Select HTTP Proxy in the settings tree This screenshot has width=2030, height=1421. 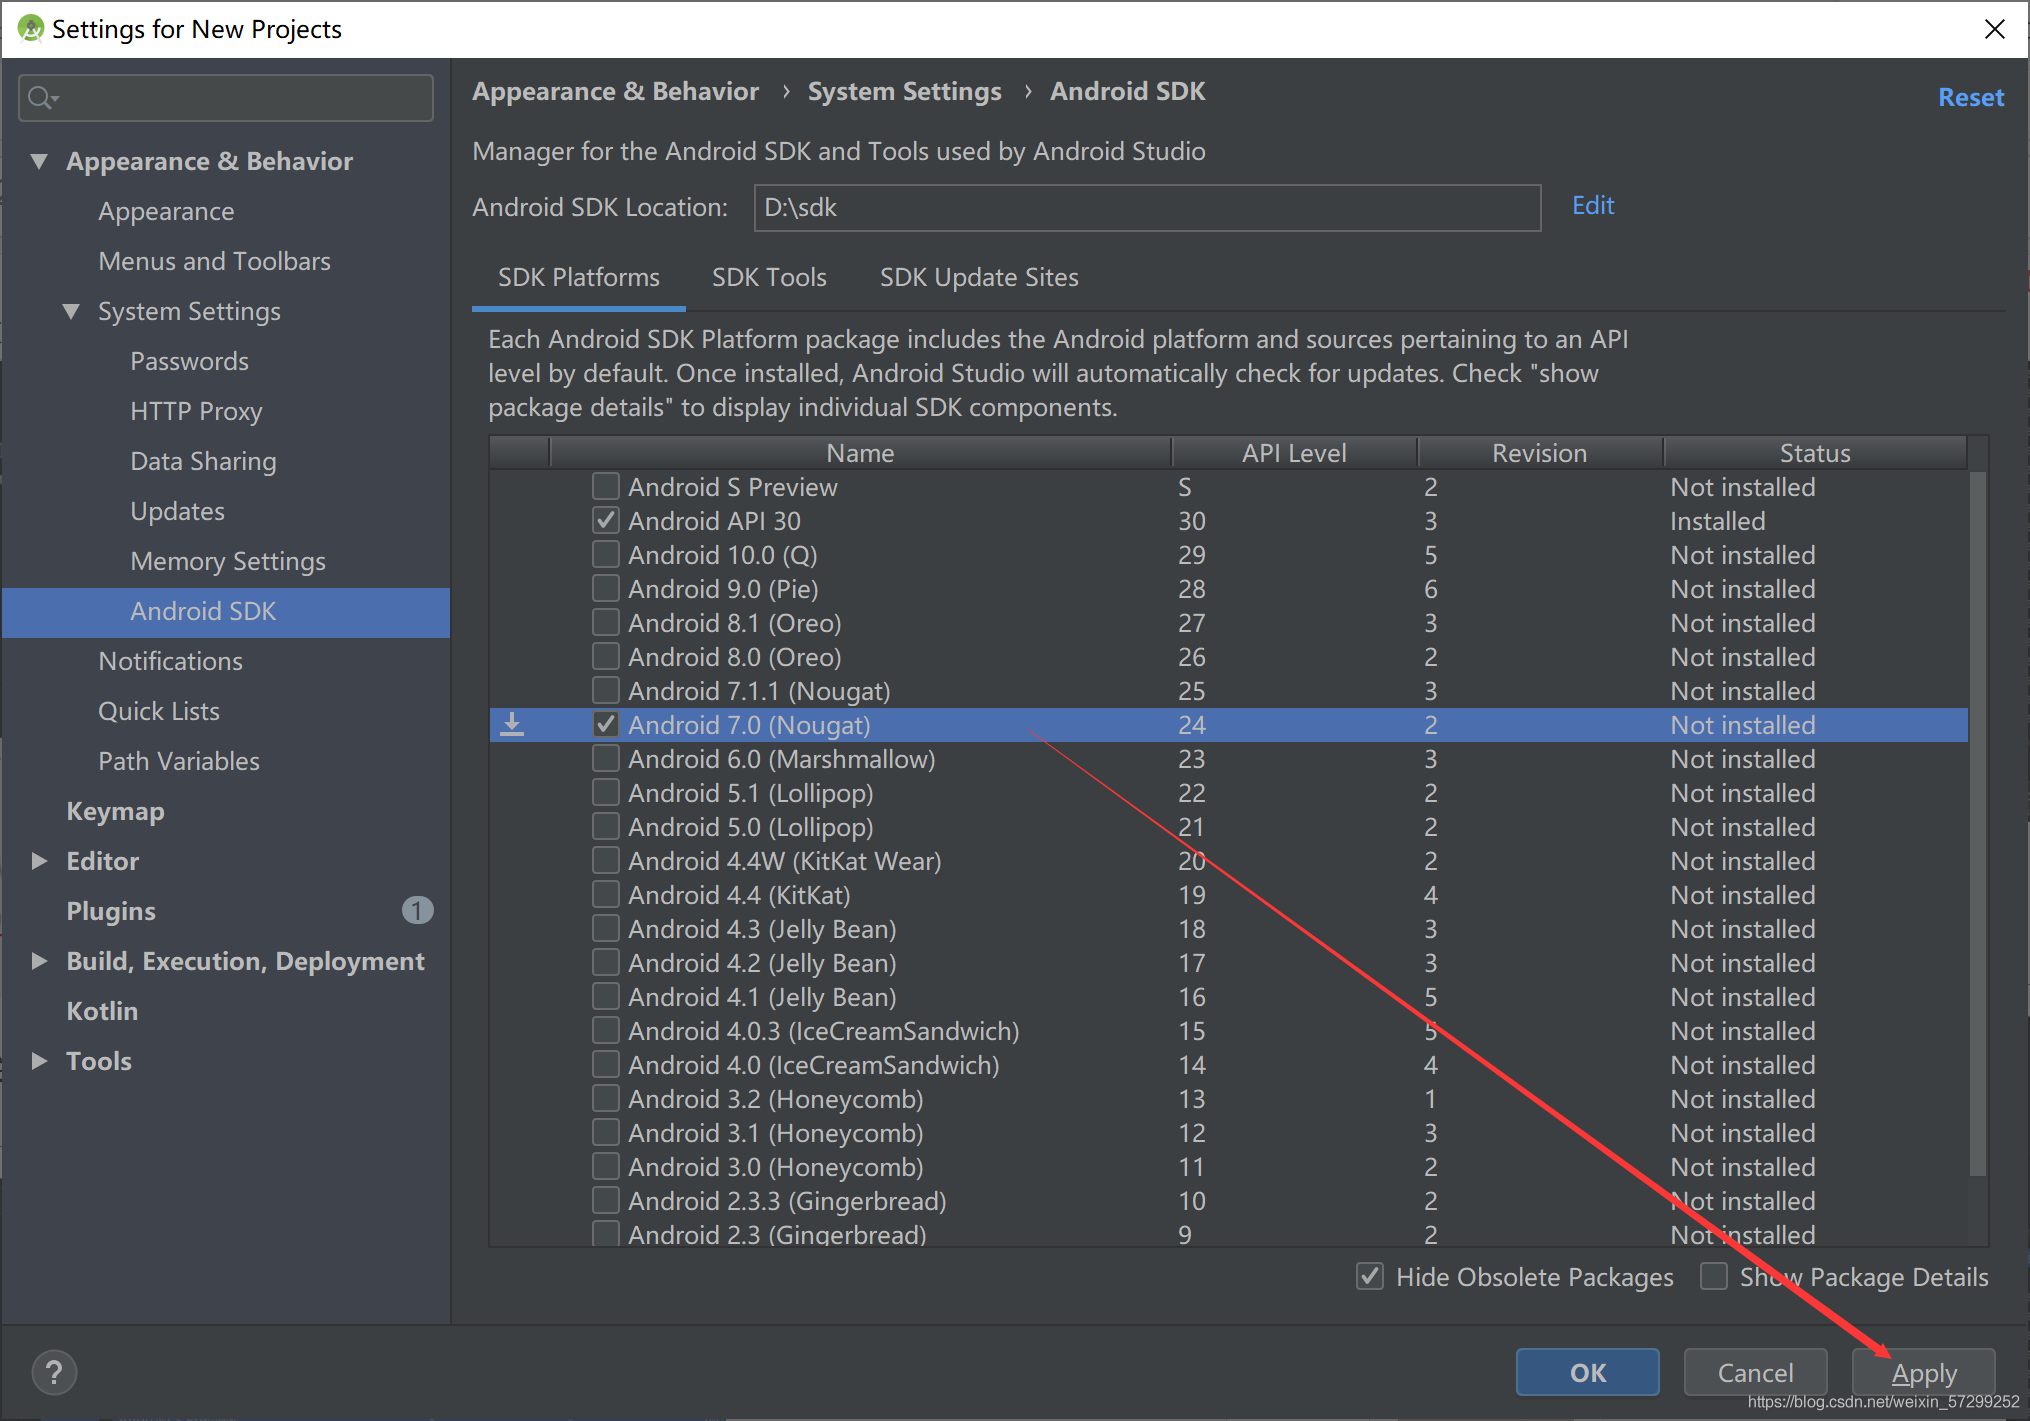click(x=196, y=411)
